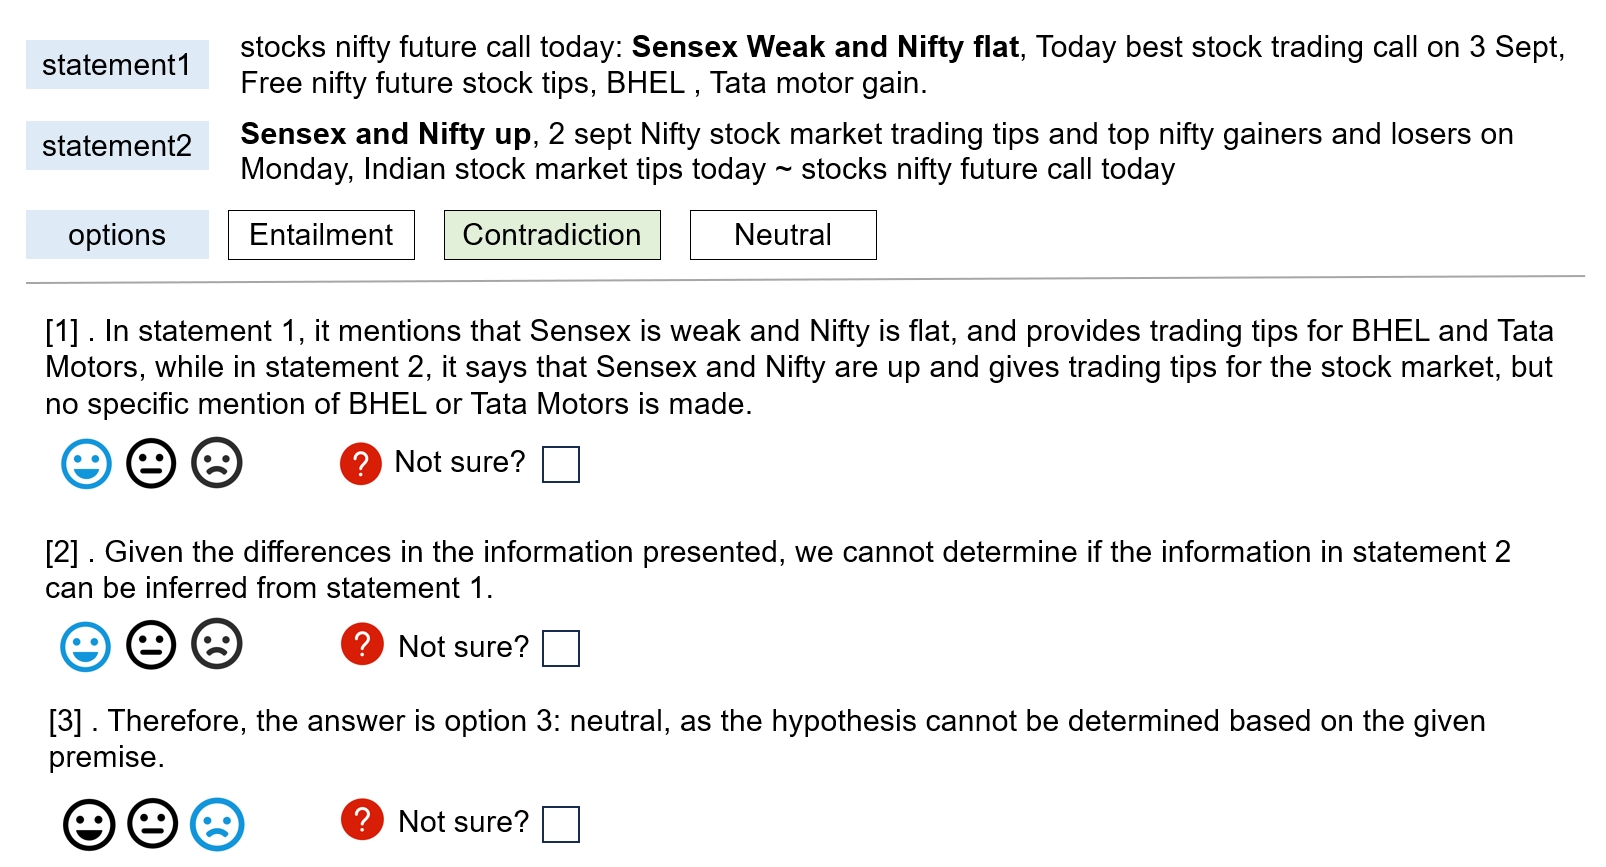Select the Neutral option
The image size is (1606, 867).
783,235
